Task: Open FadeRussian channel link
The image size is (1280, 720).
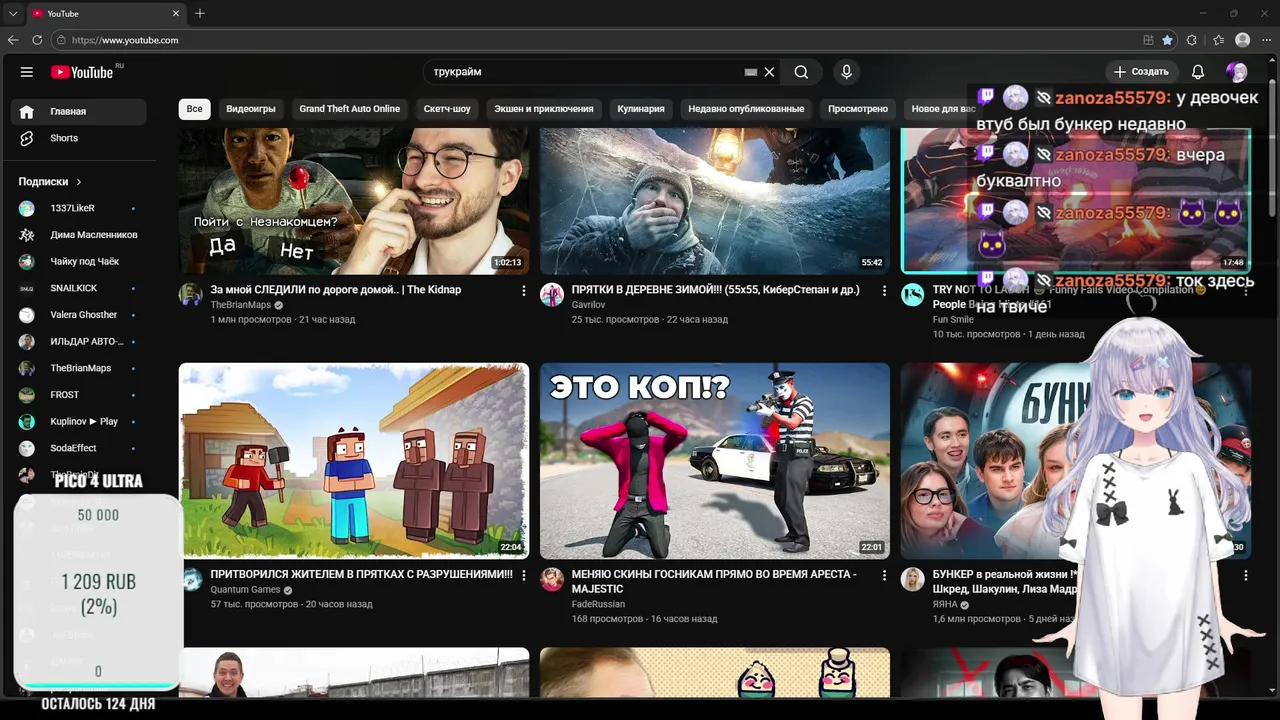Action: 598,604
